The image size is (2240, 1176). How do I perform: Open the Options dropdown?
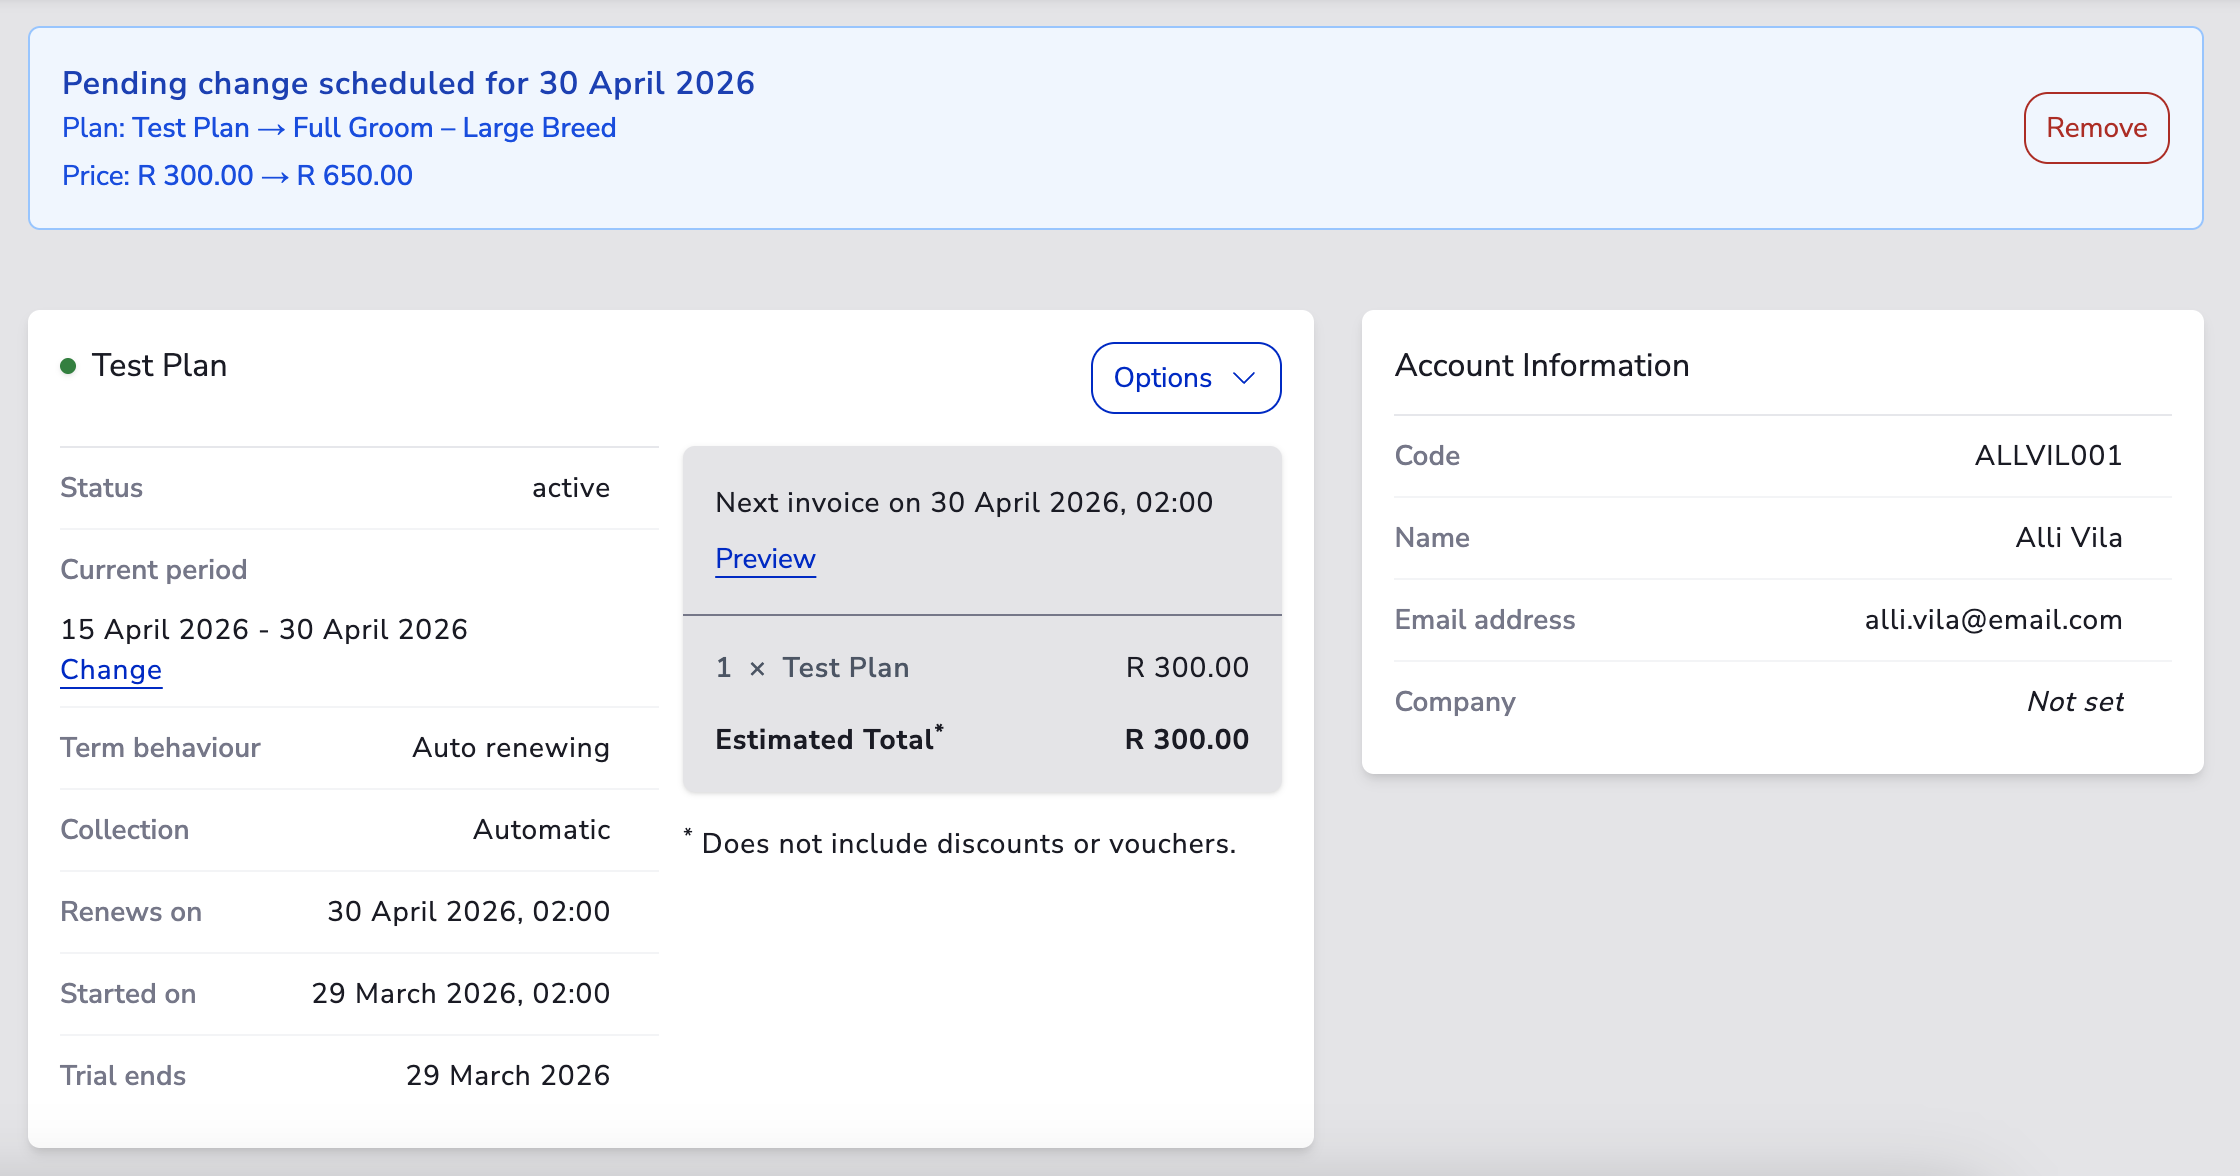1163,378
